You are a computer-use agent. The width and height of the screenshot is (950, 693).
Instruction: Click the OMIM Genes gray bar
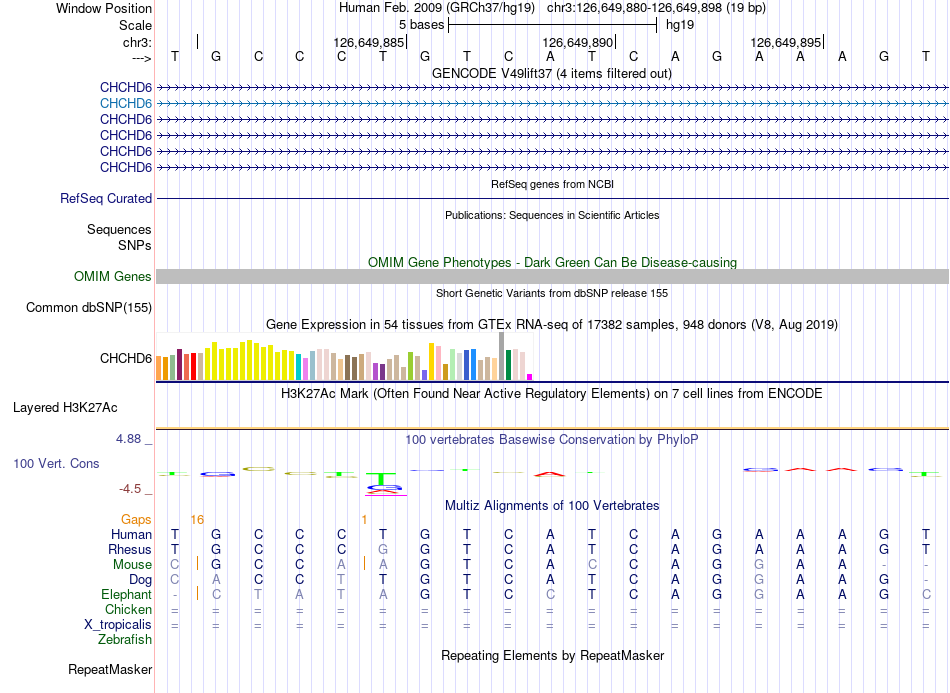(552, 276)
